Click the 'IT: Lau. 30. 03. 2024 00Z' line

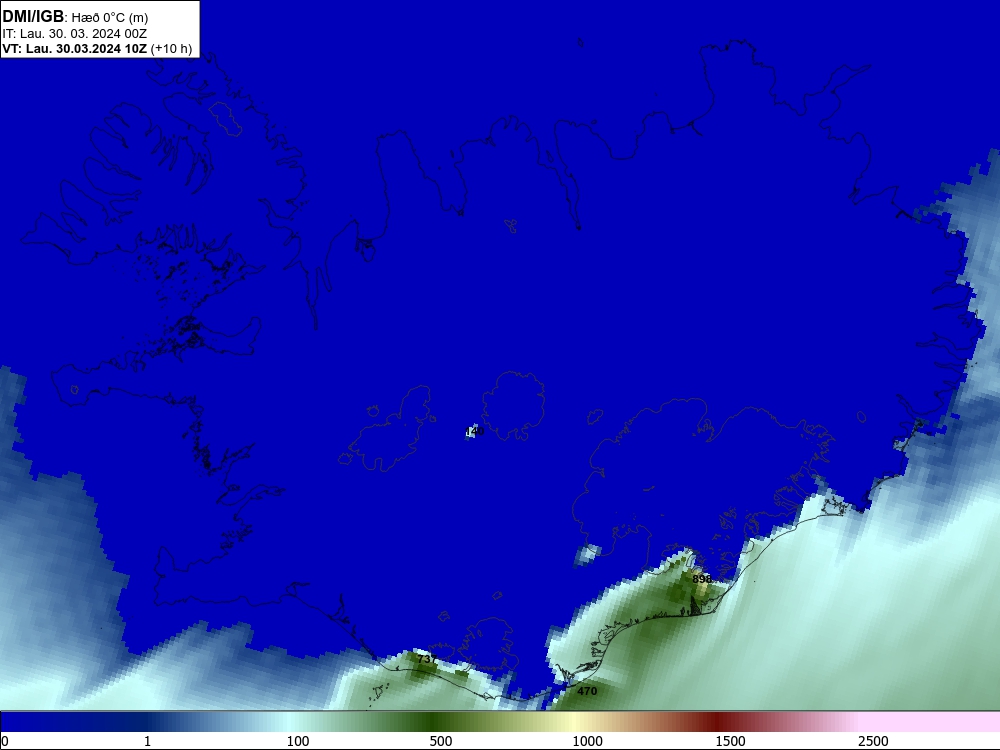tap(75, 34)
